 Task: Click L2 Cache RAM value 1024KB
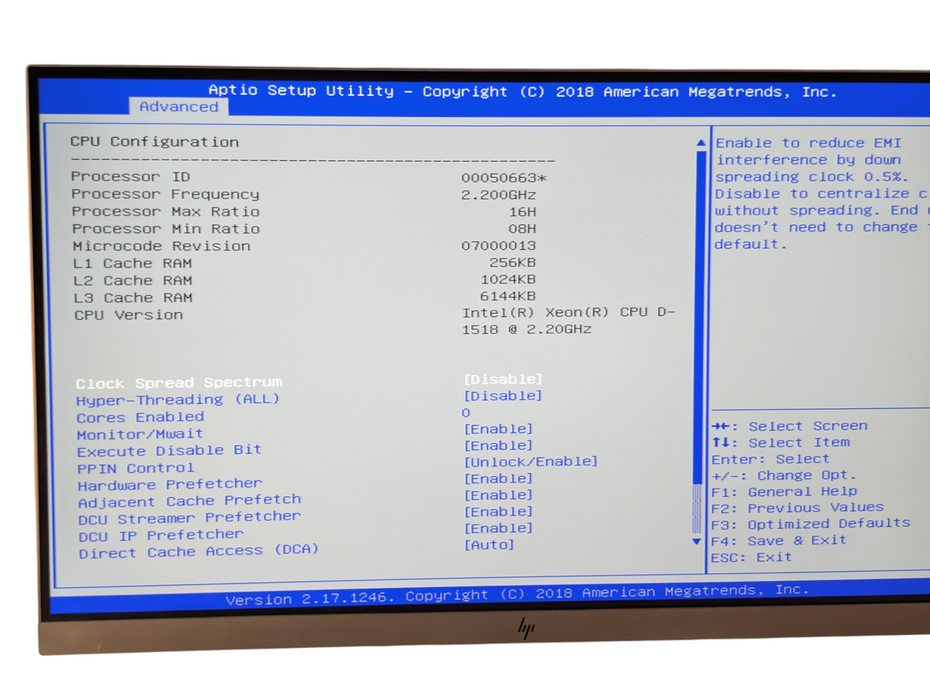coord(508,279)
